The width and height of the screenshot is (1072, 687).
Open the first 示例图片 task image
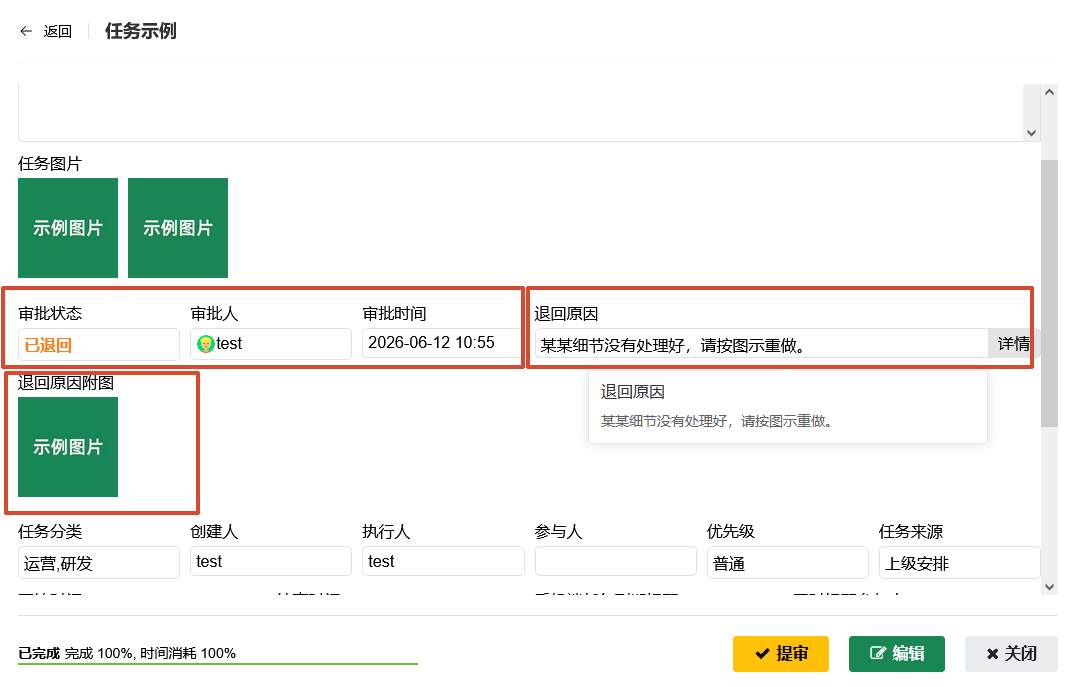click(68, 228)
